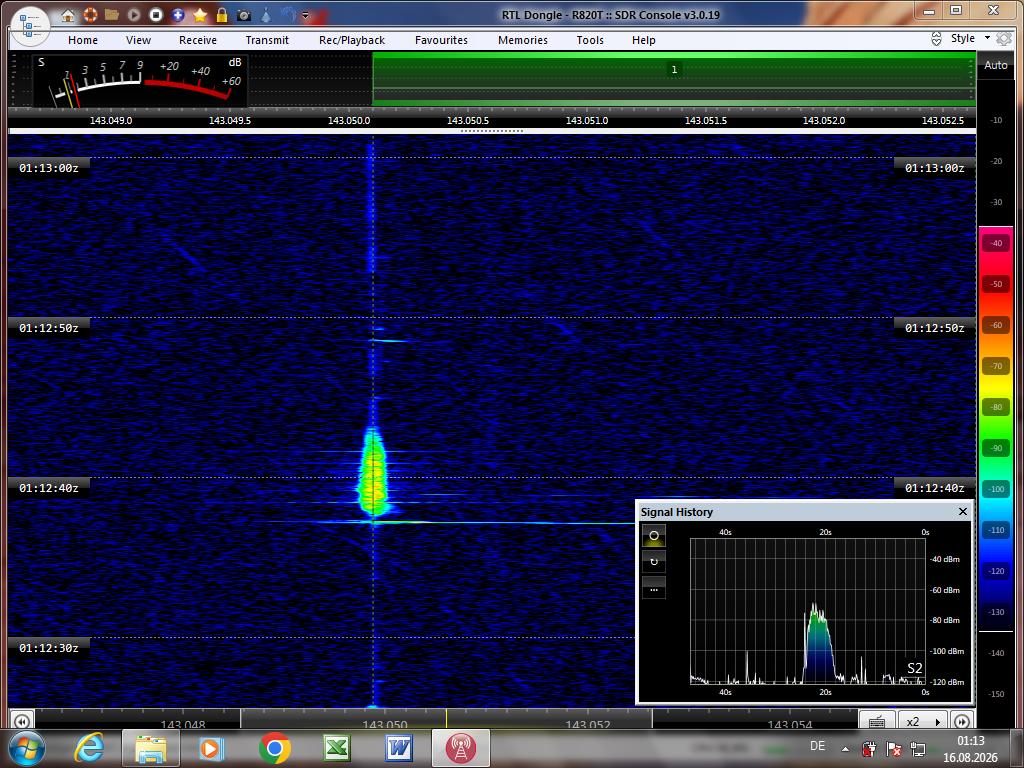
Task: Open the Tools ribbon tab
Action: tap(590, 40)
